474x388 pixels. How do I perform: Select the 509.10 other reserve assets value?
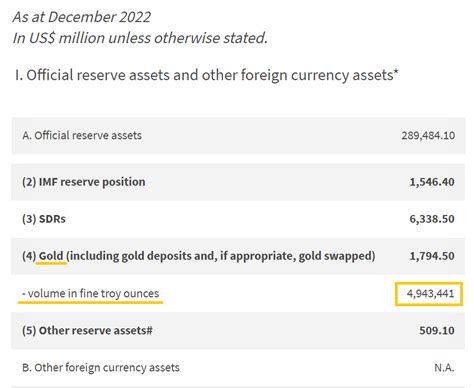point(437,330)
